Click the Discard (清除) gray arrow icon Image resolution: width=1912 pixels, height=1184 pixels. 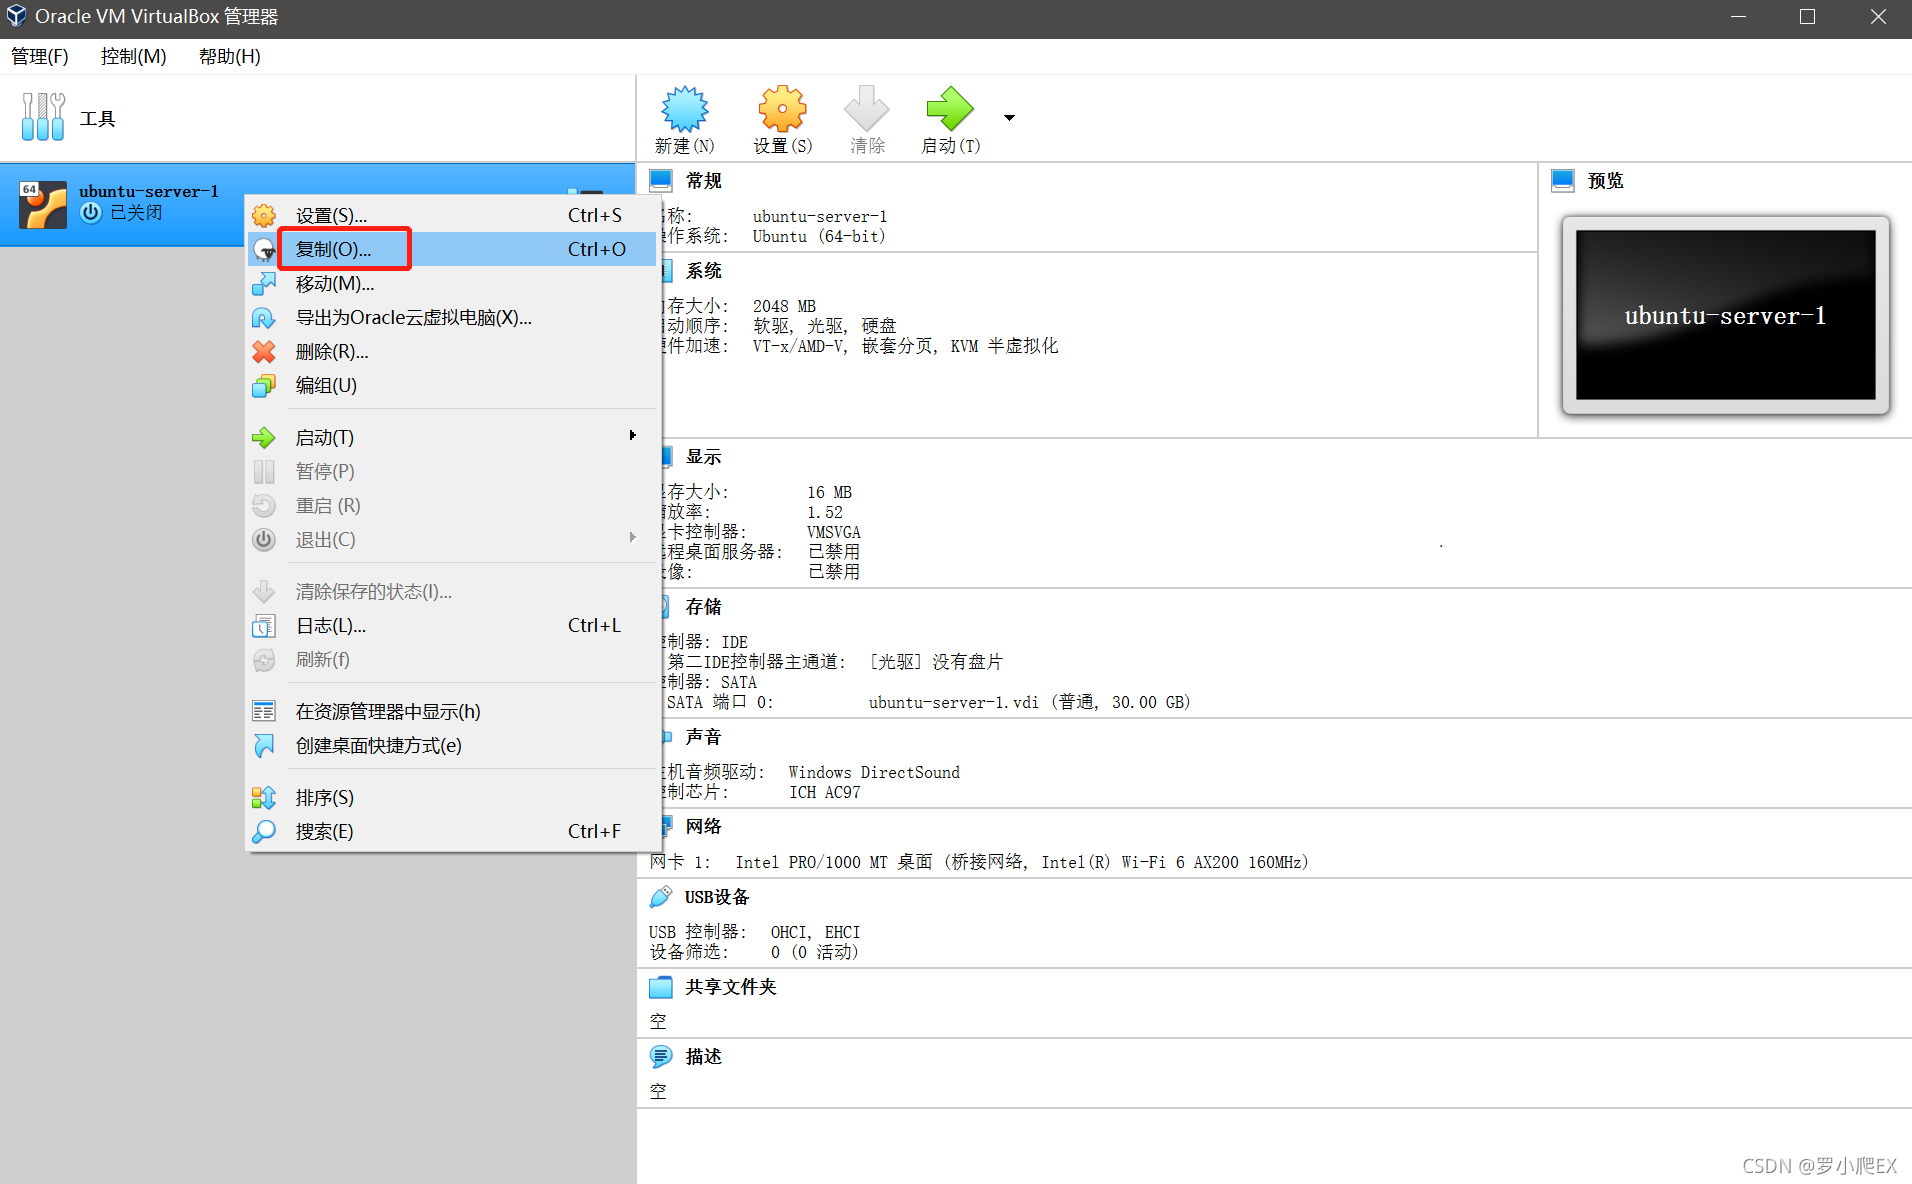[x=866, y=108]
